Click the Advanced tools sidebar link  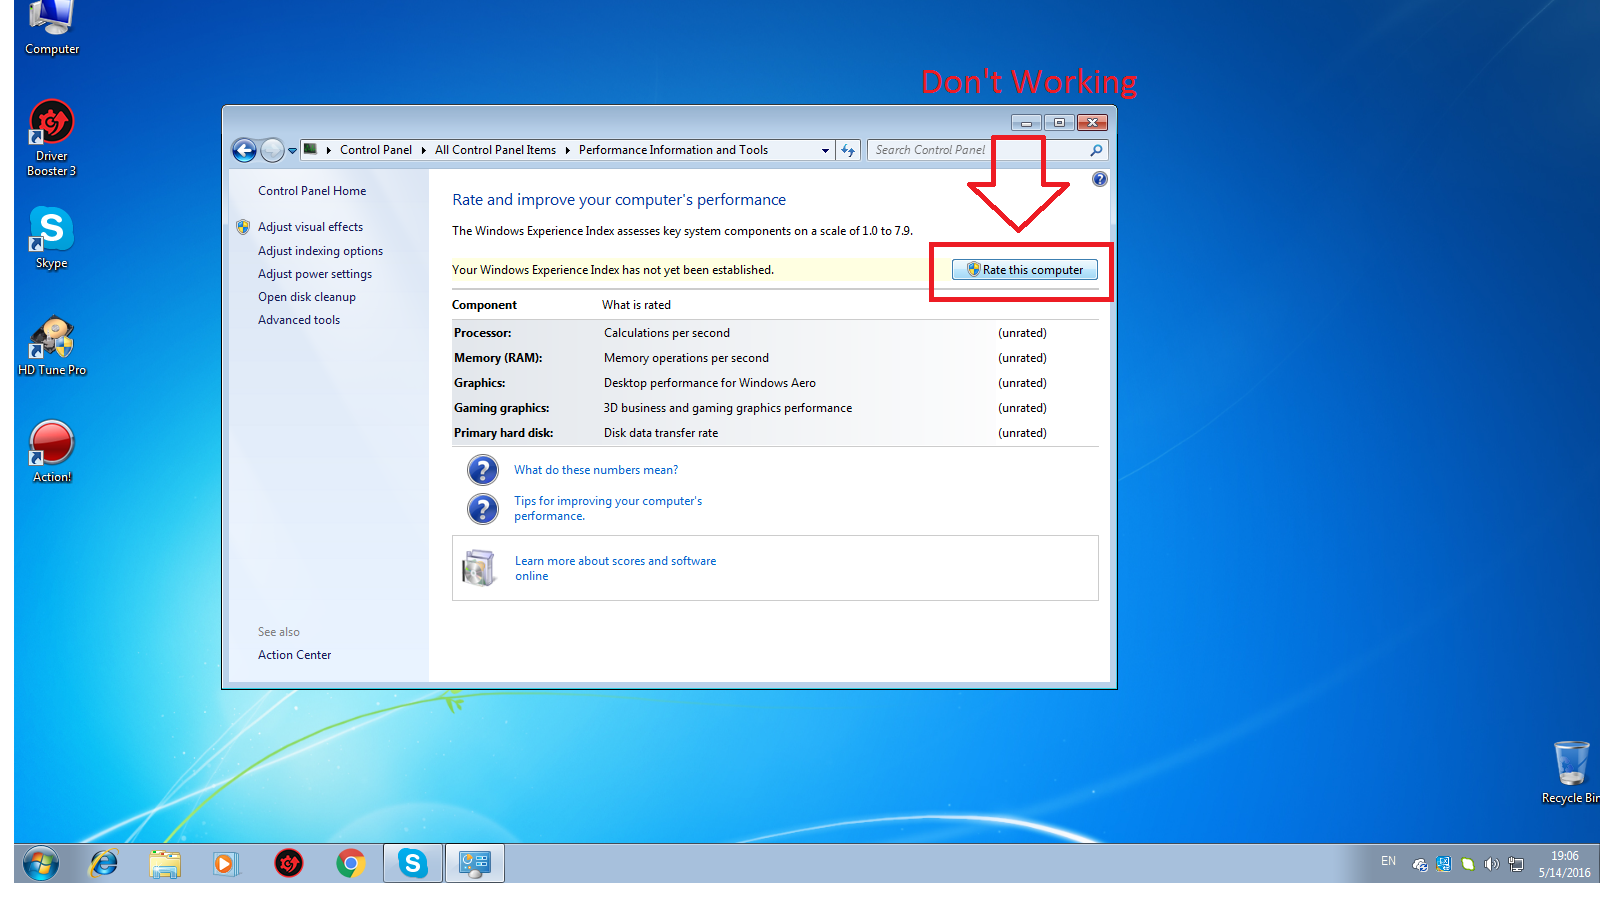(299, 320)
